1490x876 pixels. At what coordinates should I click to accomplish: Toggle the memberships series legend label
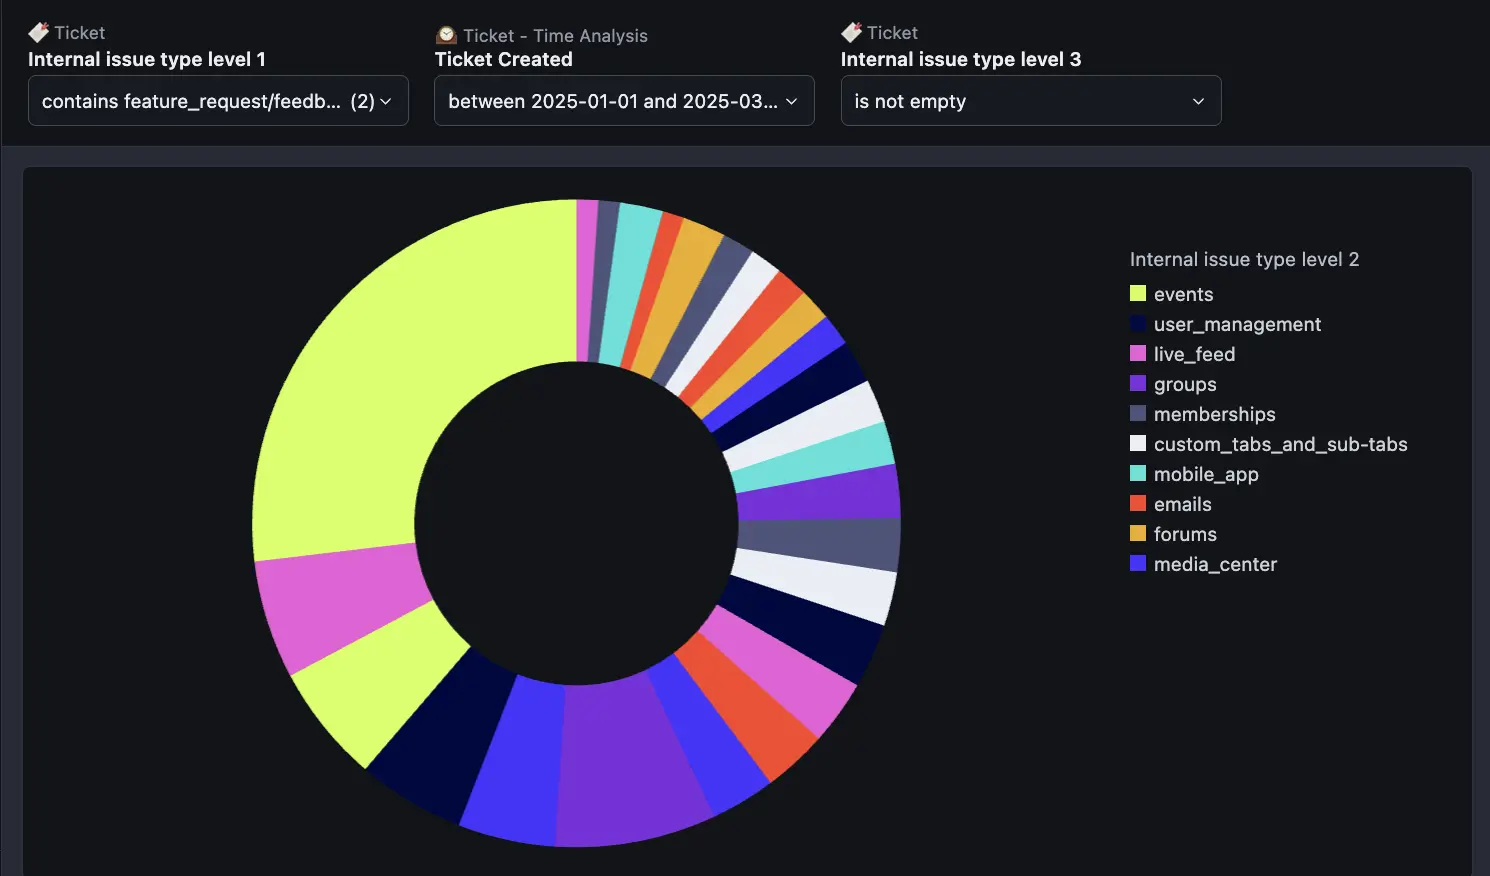point(1214,414)
